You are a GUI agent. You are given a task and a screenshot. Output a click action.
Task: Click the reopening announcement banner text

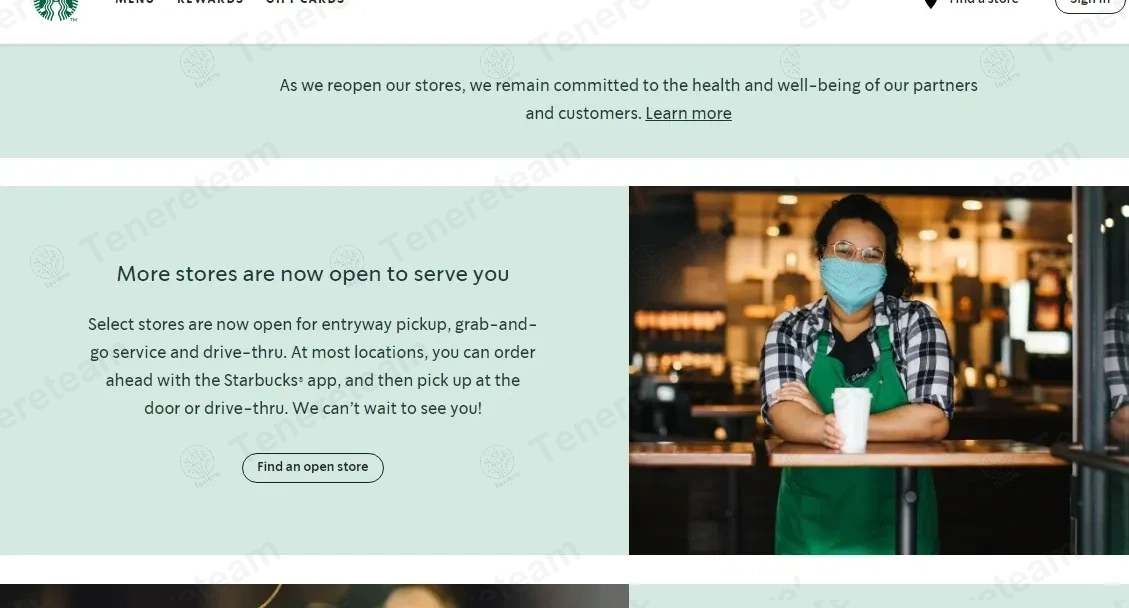tap(629, 99)
